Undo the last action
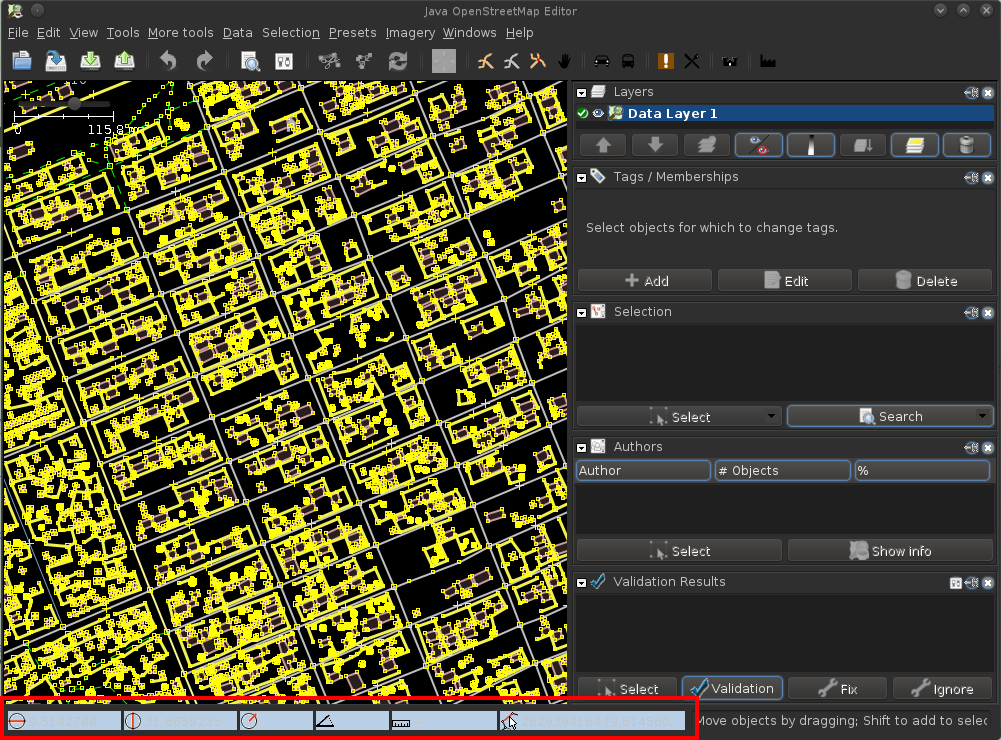1001x740 pixels. (168, 61)
